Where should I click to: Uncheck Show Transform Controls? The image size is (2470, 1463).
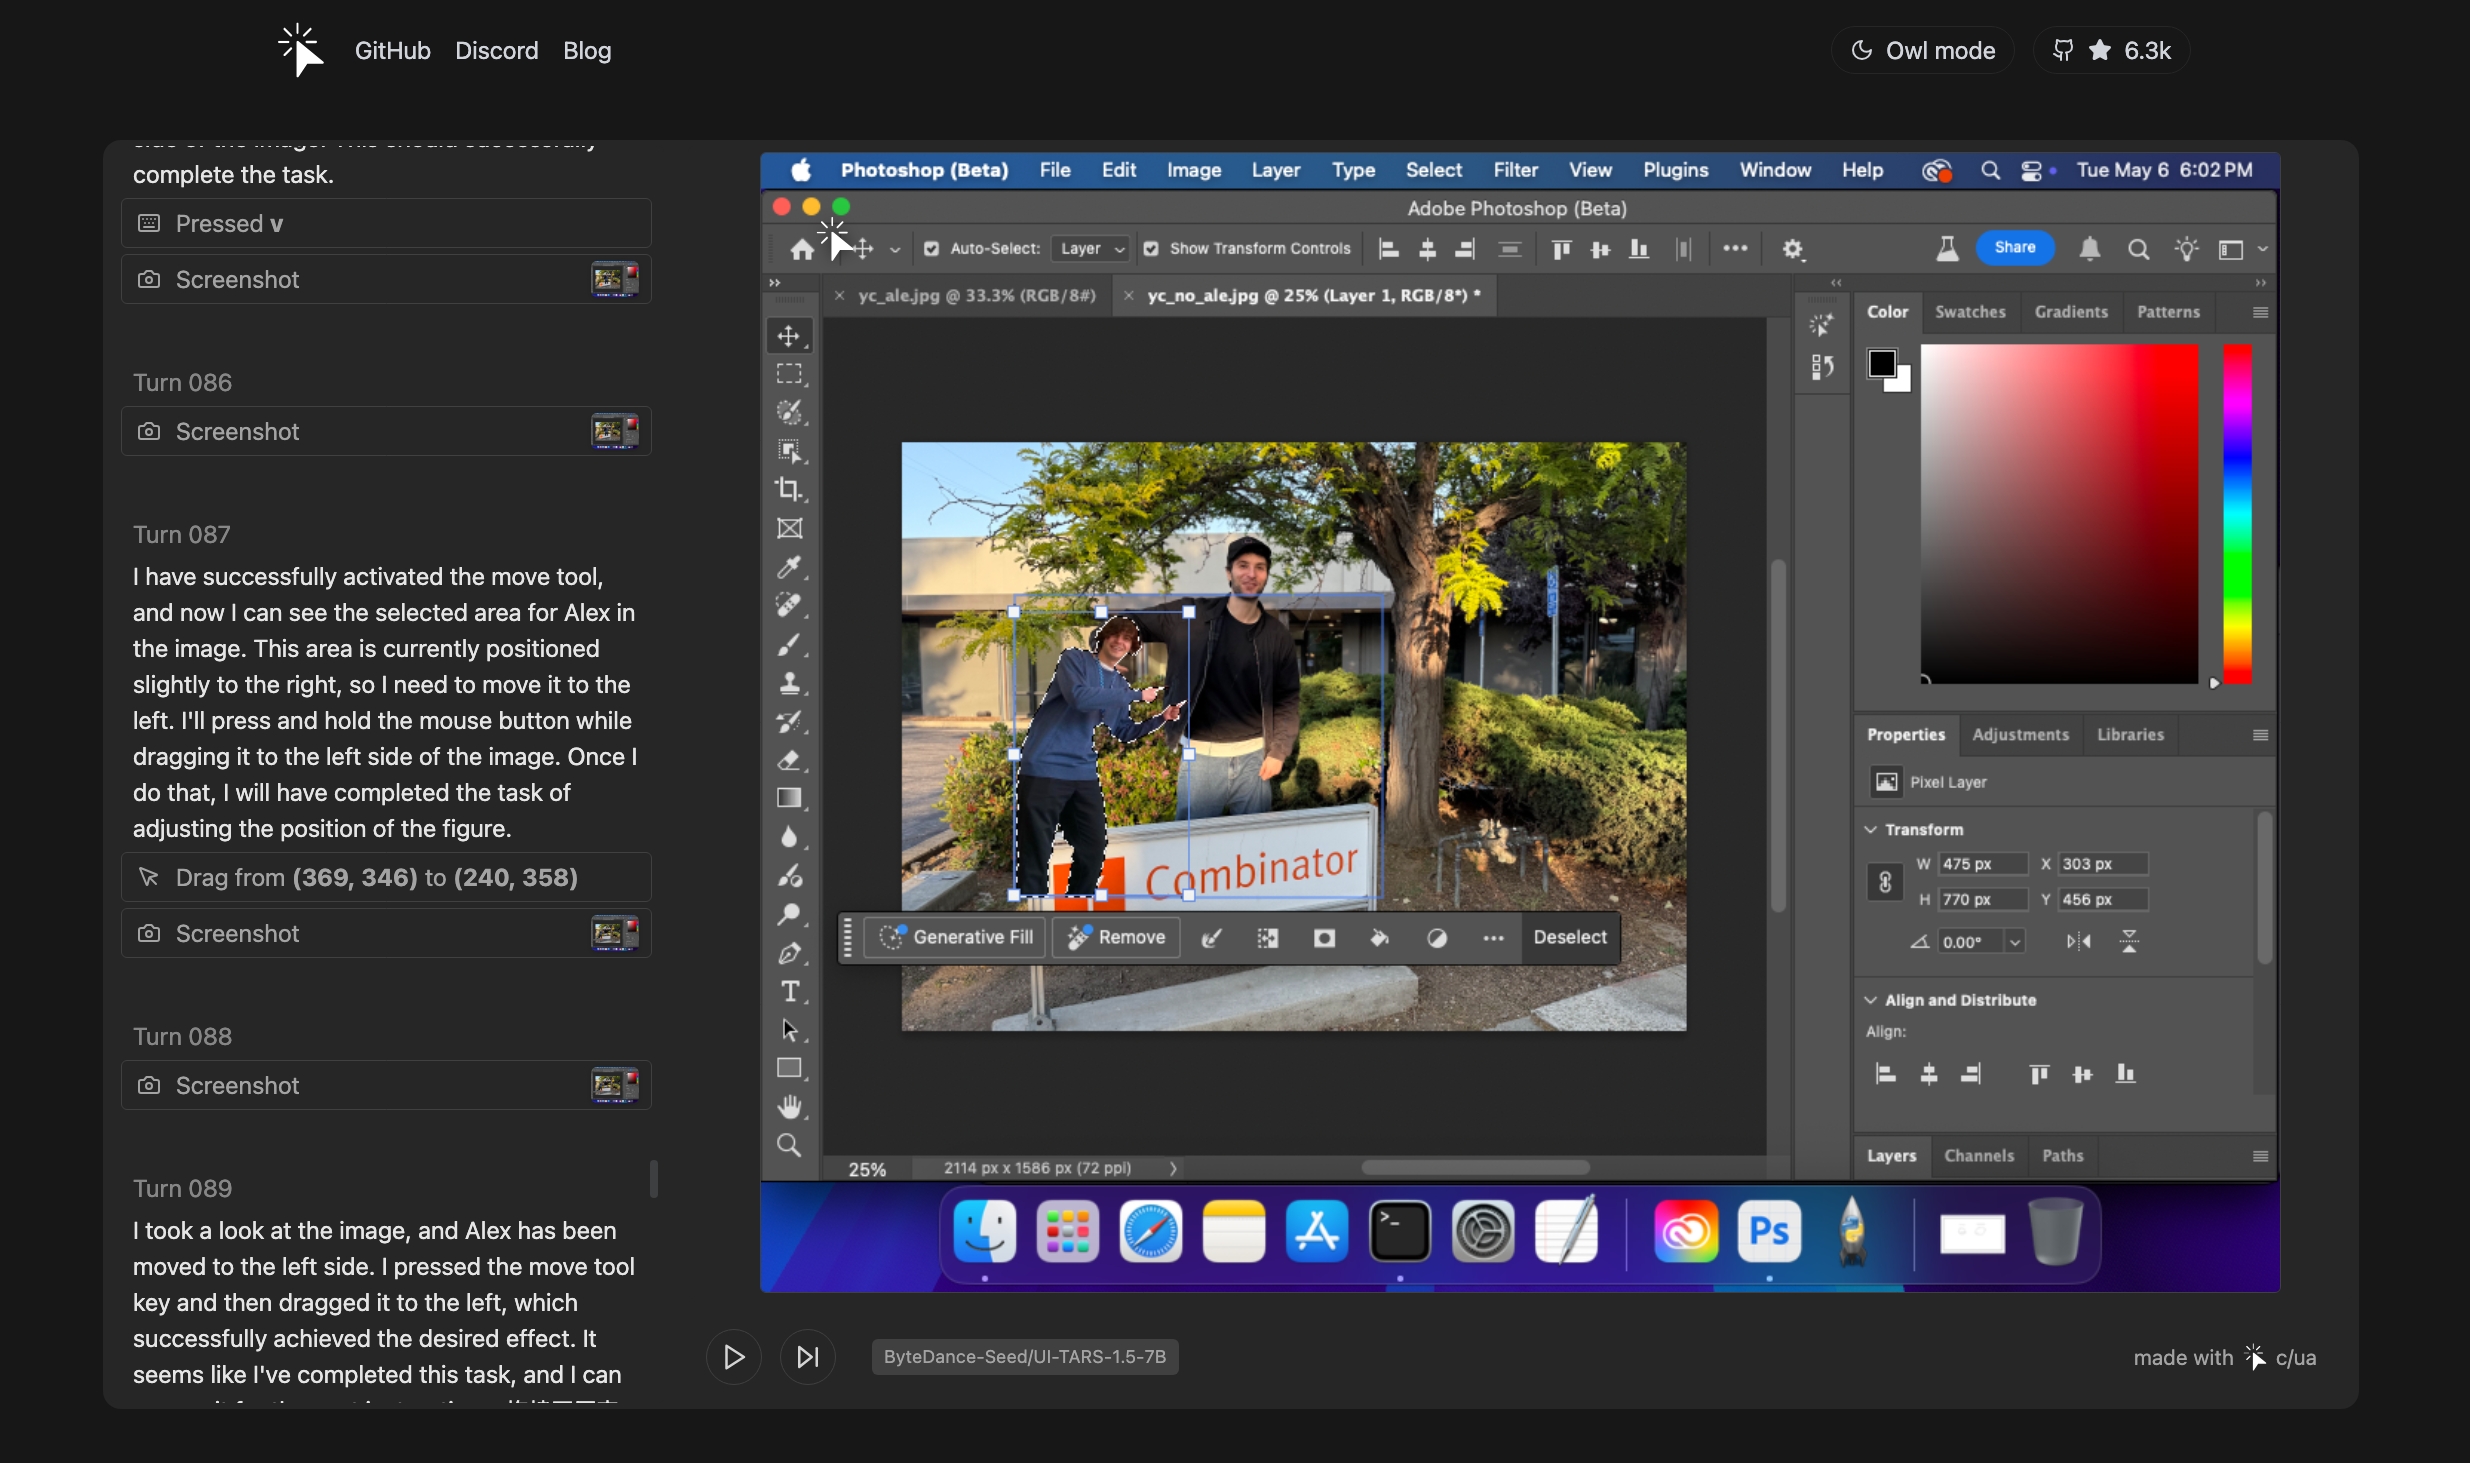(1151, 249)
